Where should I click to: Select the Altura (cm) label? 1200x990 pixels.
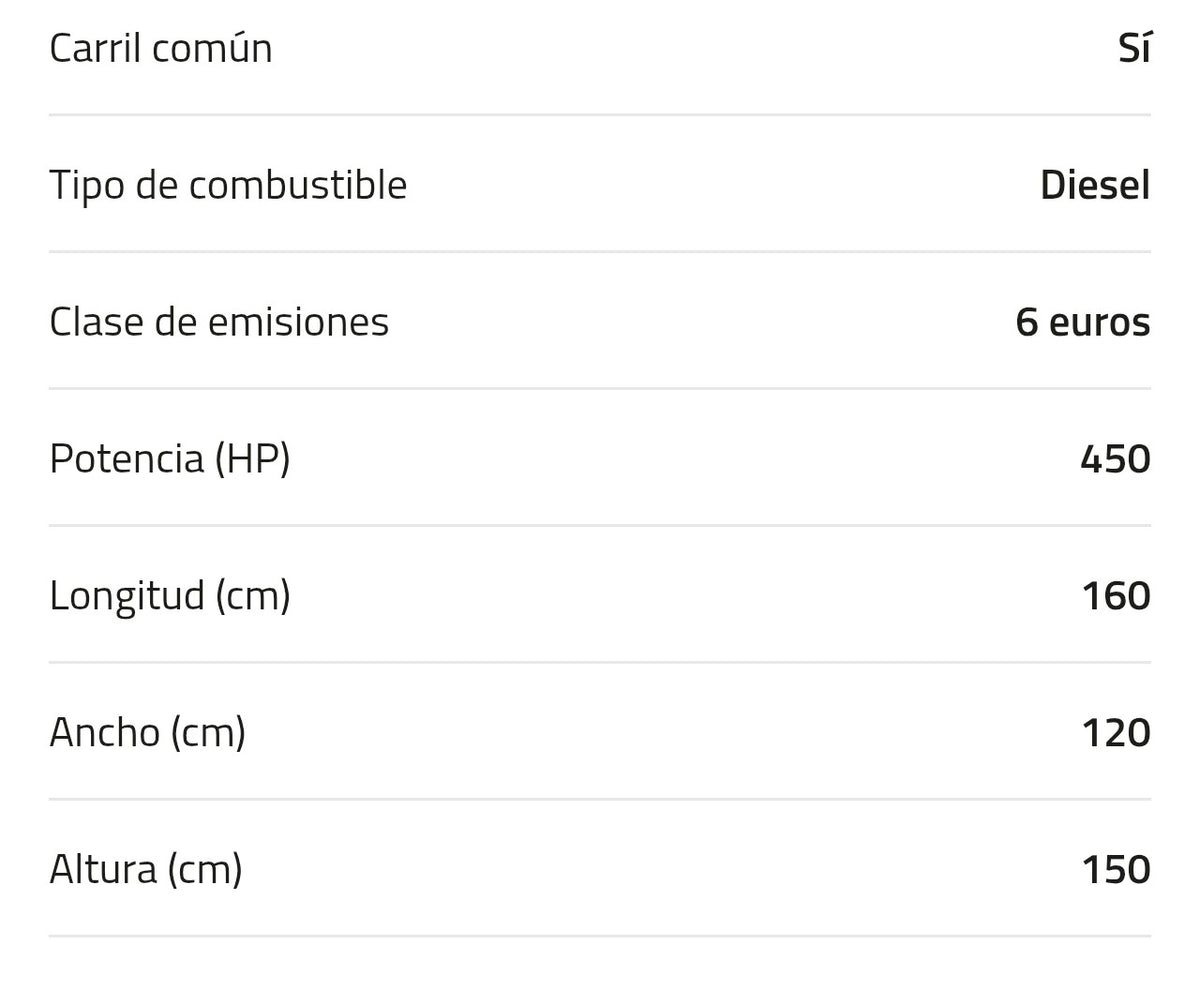point(146,870)
